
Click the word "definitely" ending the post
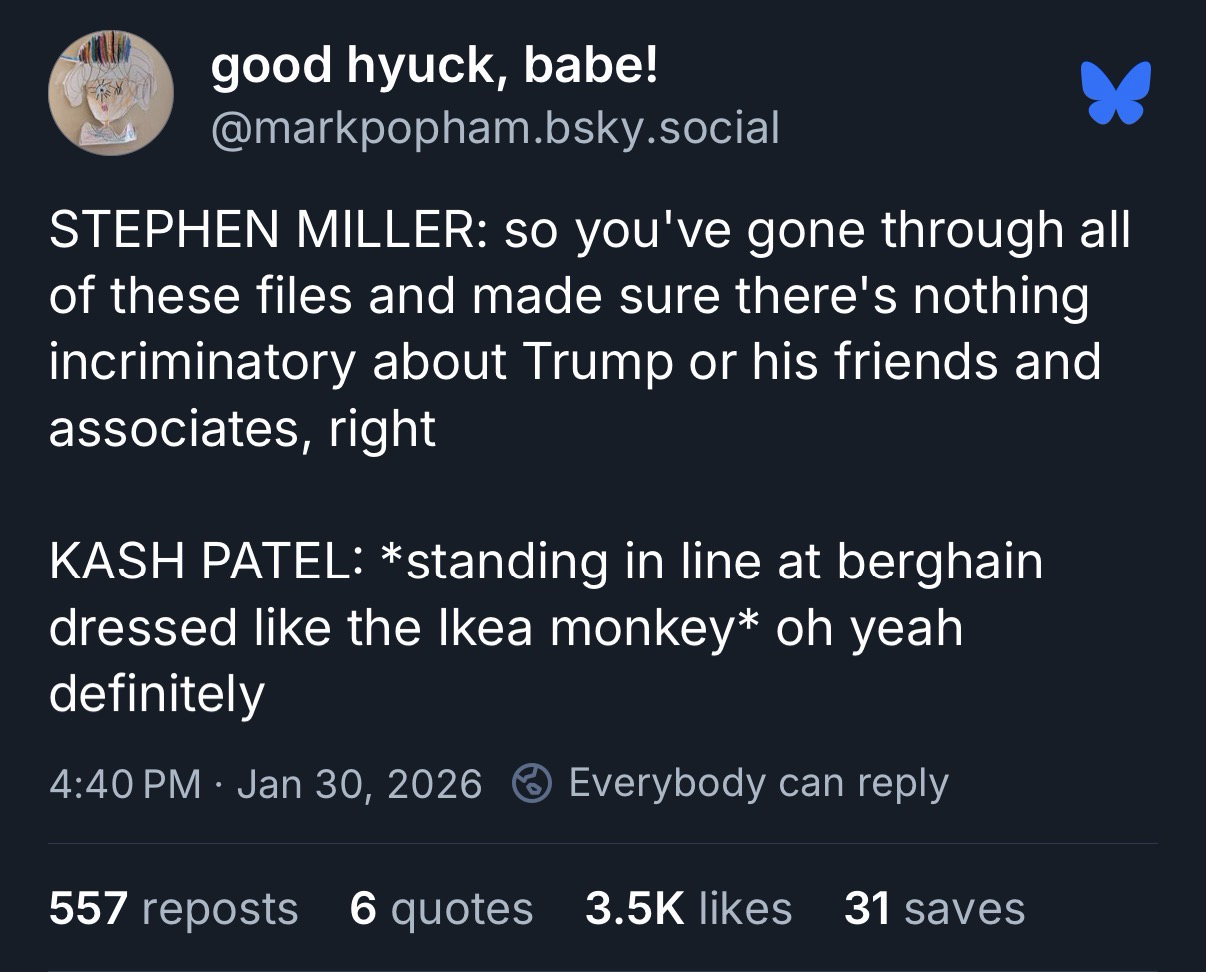[x=156, y=694]
